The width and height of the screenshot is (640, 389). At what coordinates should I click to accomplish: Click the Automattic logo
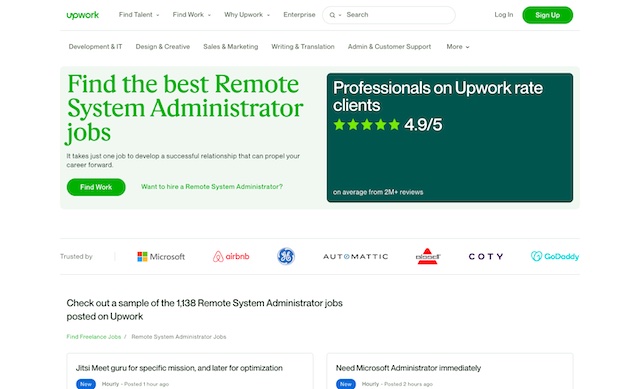[356, 256]
